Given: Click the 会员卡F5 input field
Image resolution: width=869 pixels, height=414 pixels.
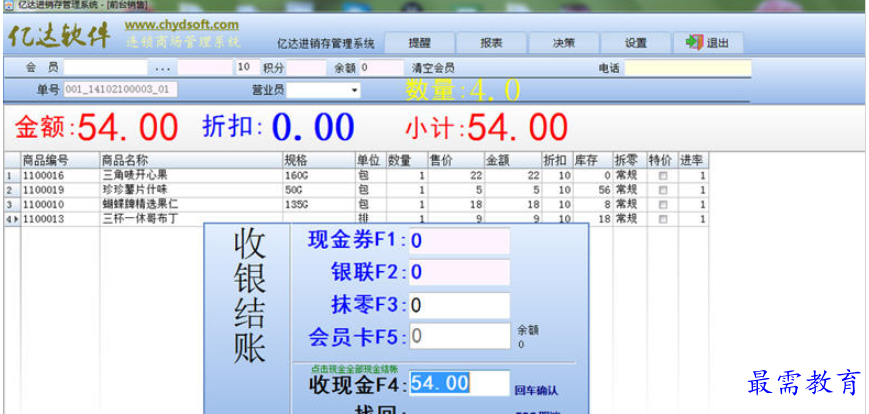Looking at the screenshot, I should click(459, 336).
